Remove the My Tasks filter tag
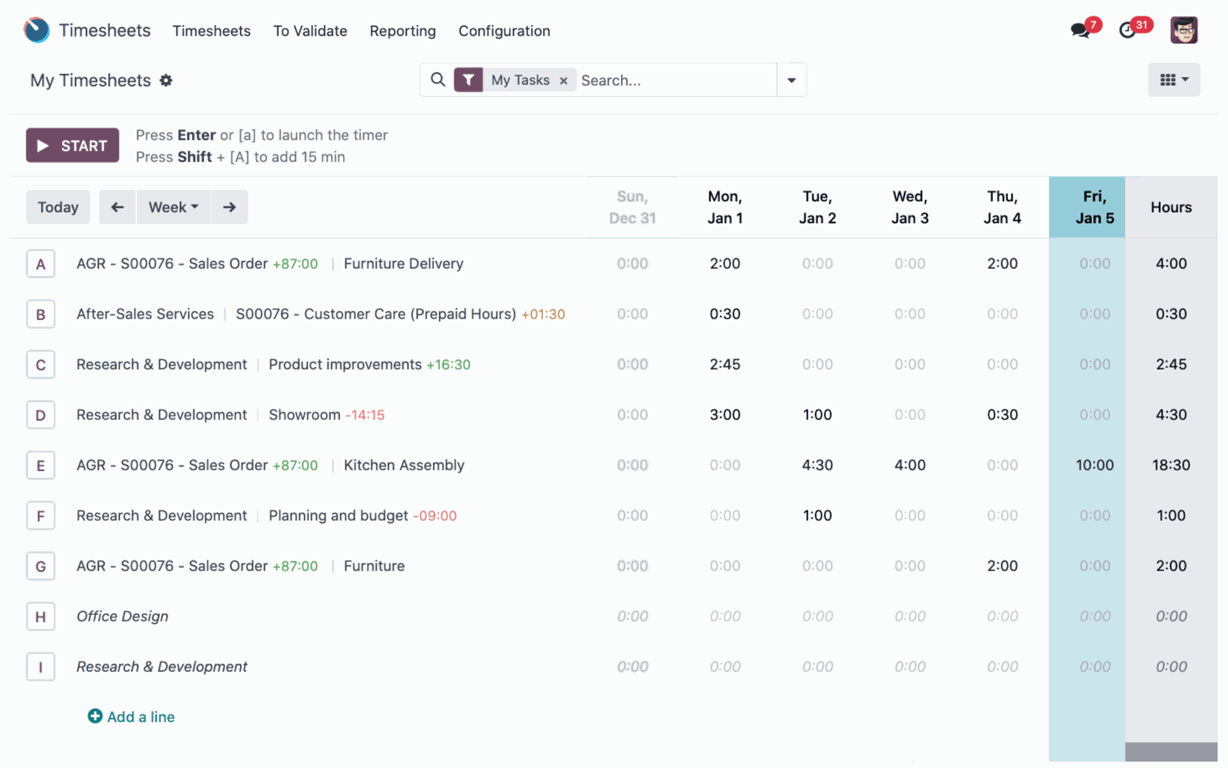This screenshot has height=768, width=1228. (x=563, y=79)
